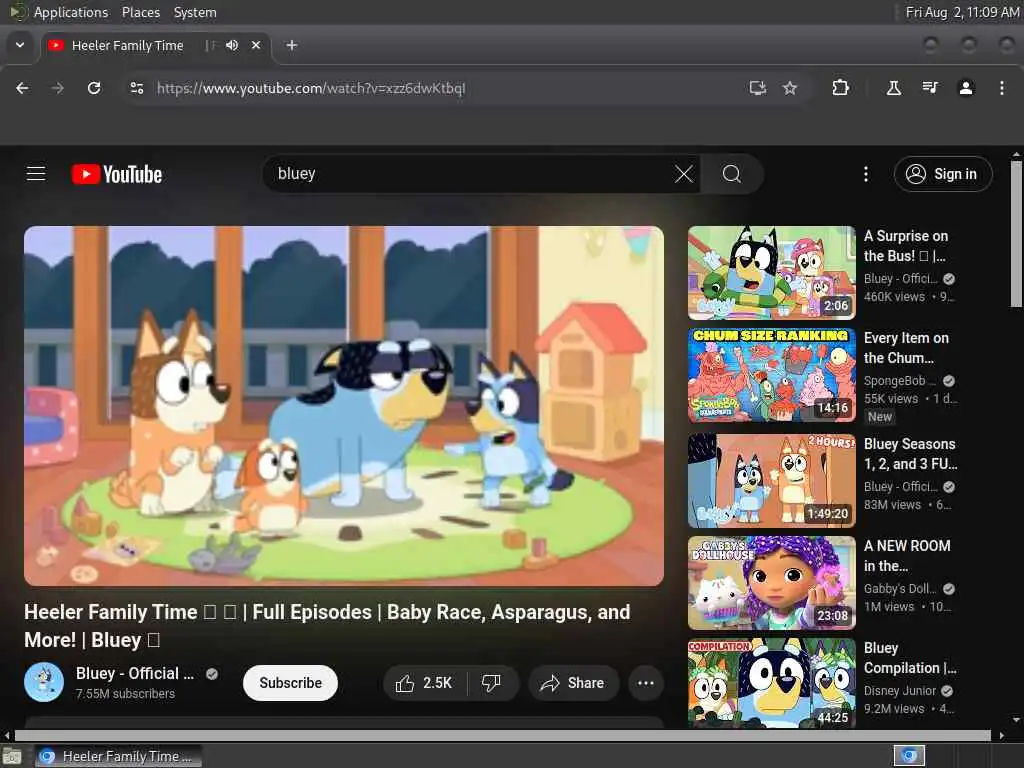Click the horizontal page scrollbar
This screenshot has height=768, width=1024.
coord(503,735)
